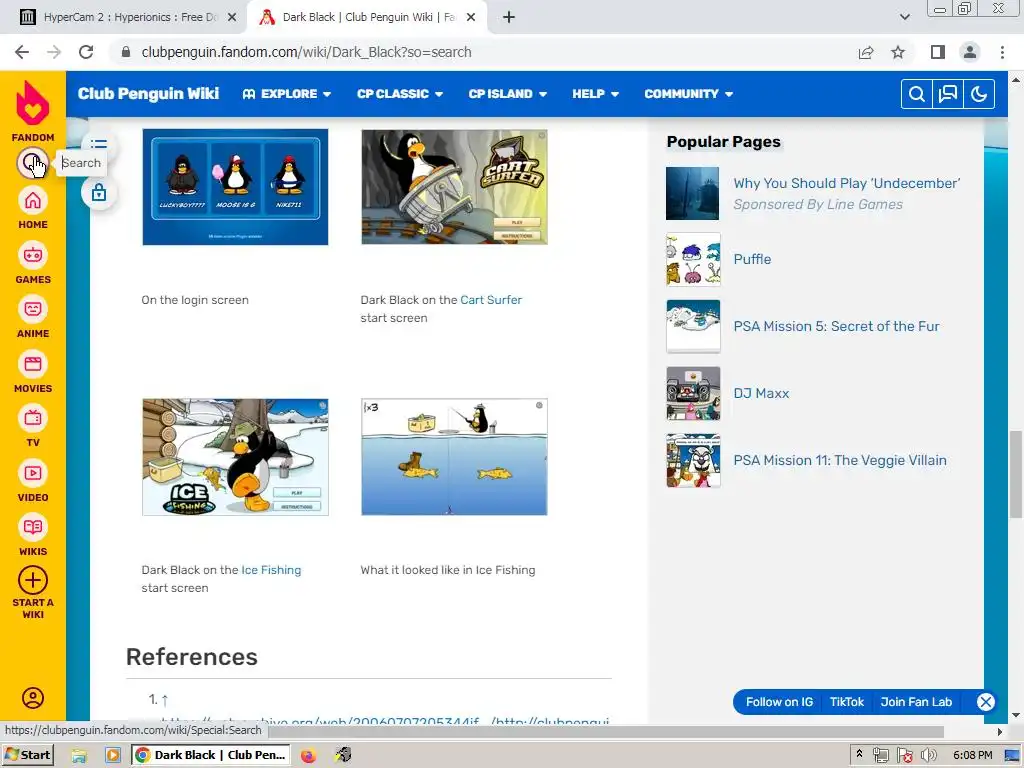Go to Fandom Home icon
This screenshot has height=768, width=1024.
click(33, 200)
